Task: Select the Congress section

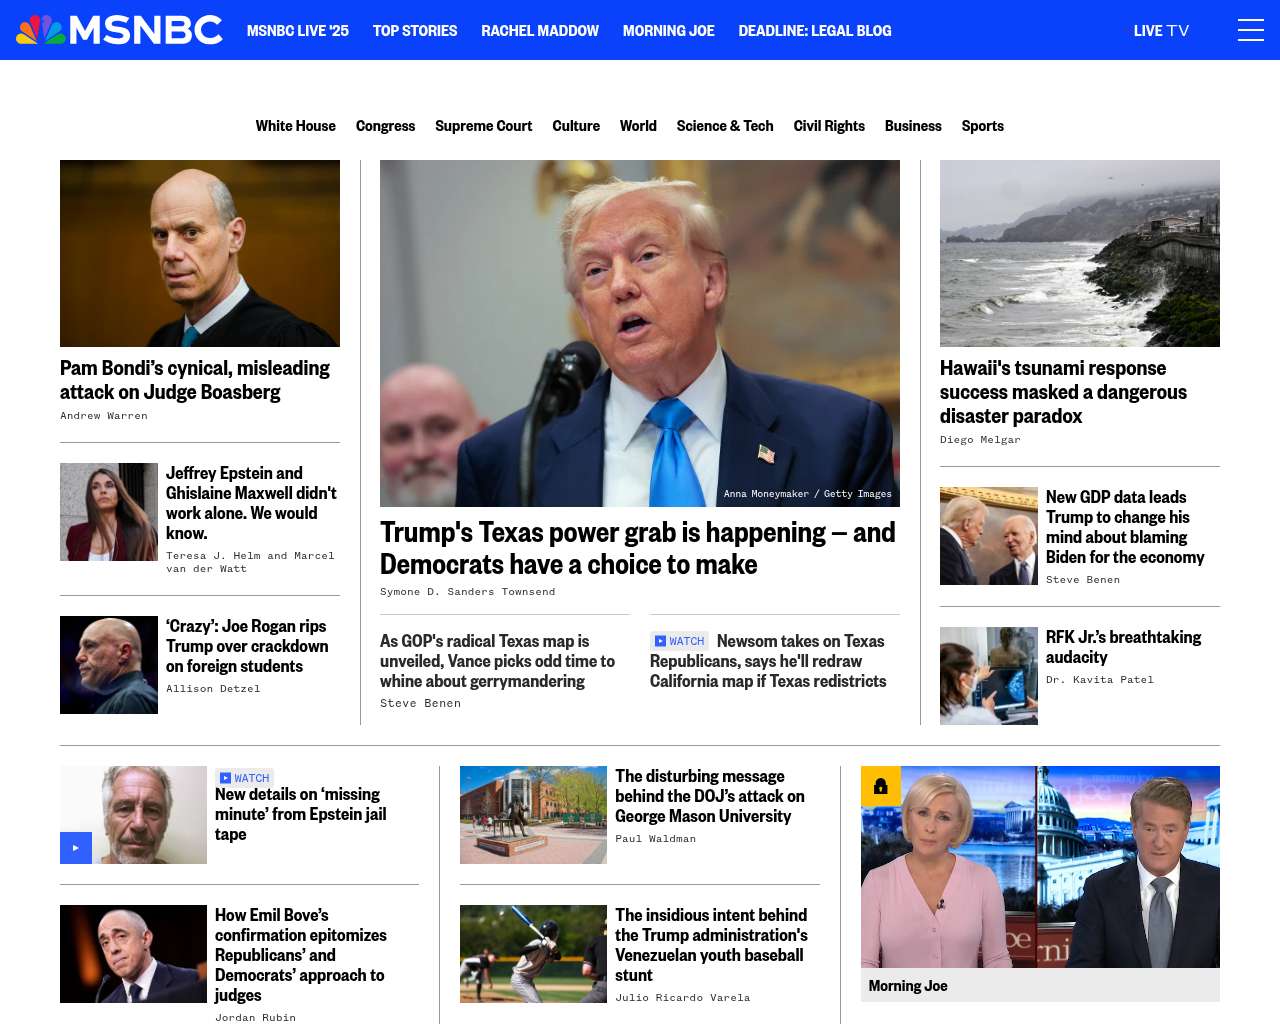Action: (x=385, y=126)
